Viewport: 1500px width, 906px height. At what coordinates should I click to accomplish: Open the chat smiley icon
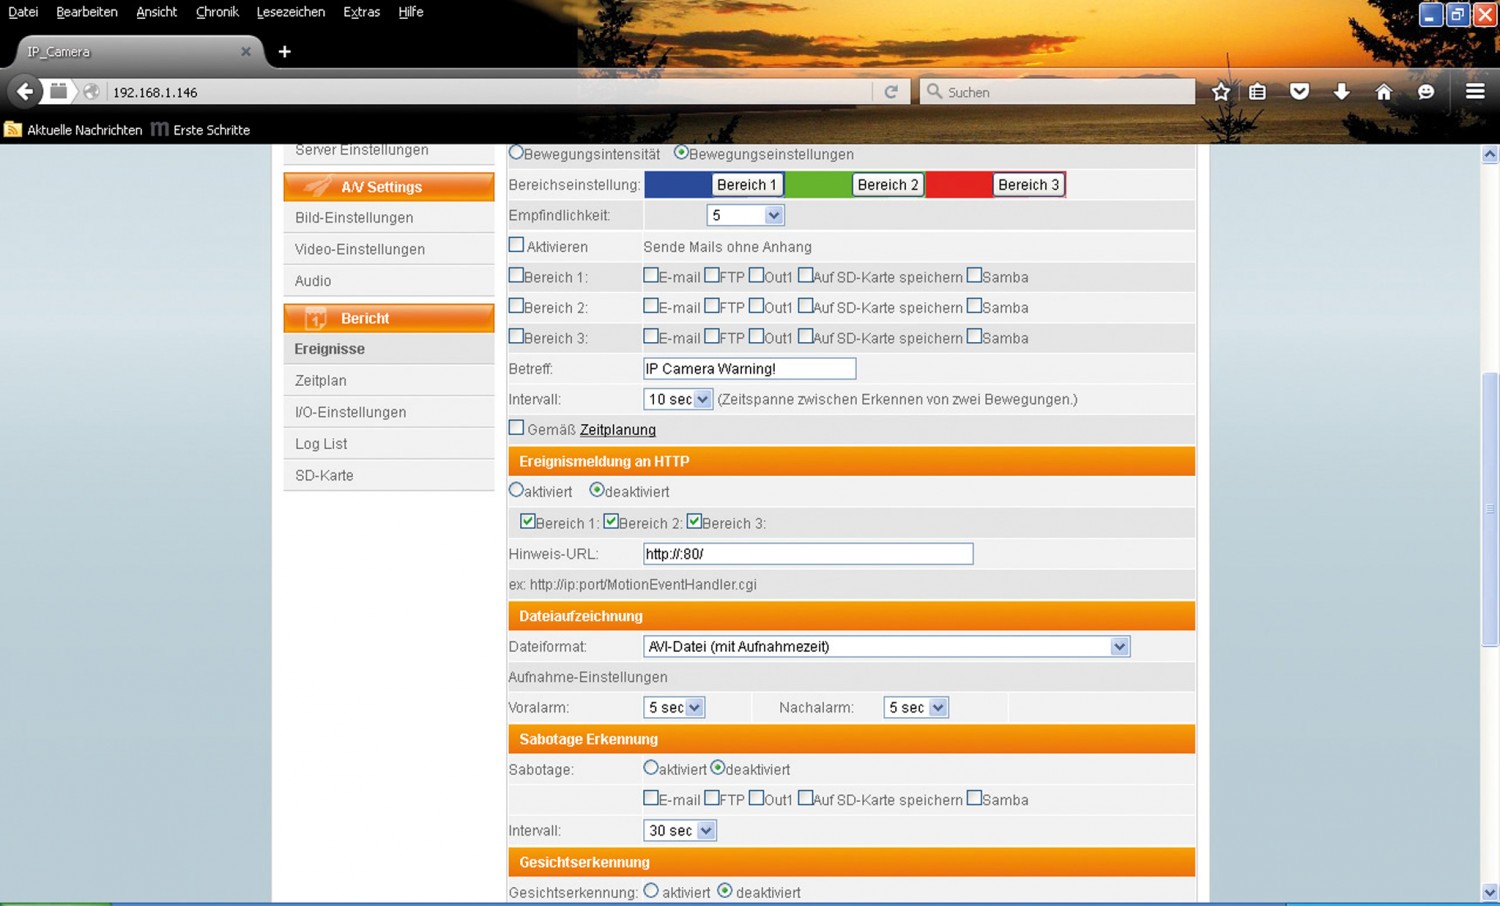[x=1426, y=92]
